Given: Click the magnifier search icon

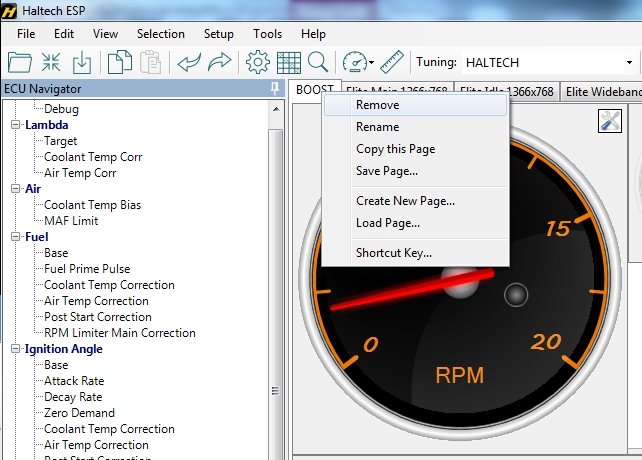Looking at the screenshot, I should click(x=318, y=62).
